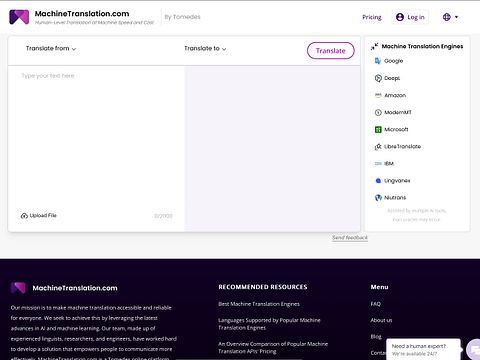This screenshot has width=480, height=360.
Task: Click RECOMMENDED RESOURCES heading
Action: point(263,287)
